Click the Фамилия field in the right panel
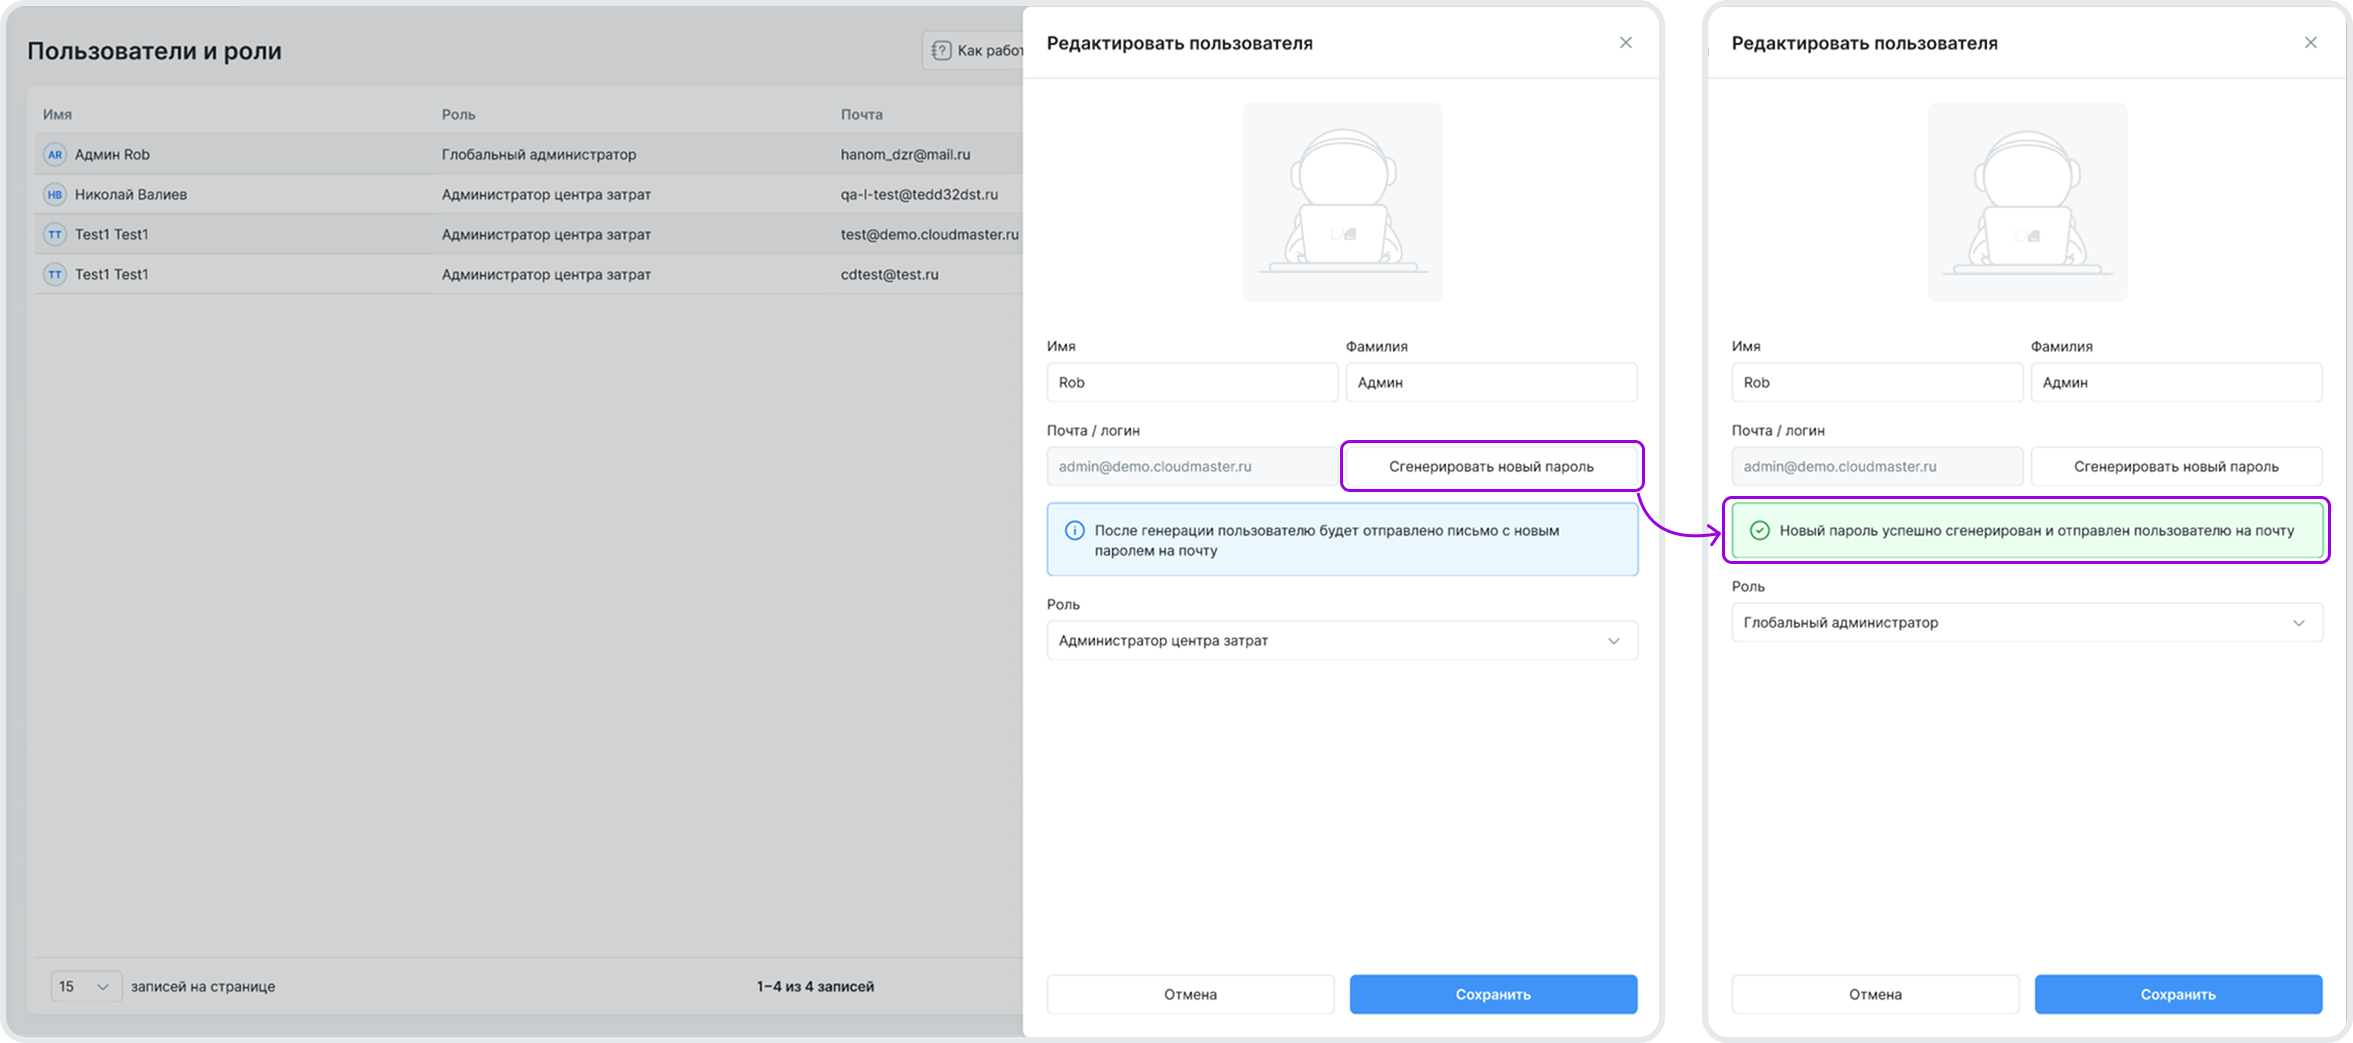2353x1043 pixels. pos(2175,383)
